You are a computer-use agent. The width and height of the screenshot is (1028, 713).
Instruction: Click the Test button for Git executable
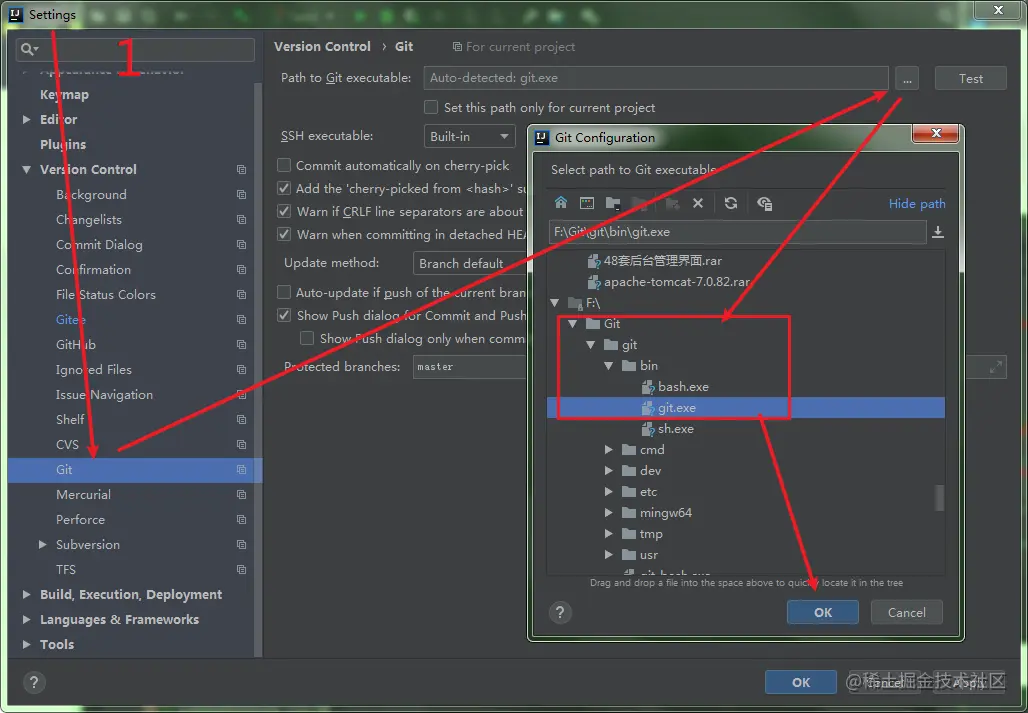pyautogui.click(x=970, y=79)
